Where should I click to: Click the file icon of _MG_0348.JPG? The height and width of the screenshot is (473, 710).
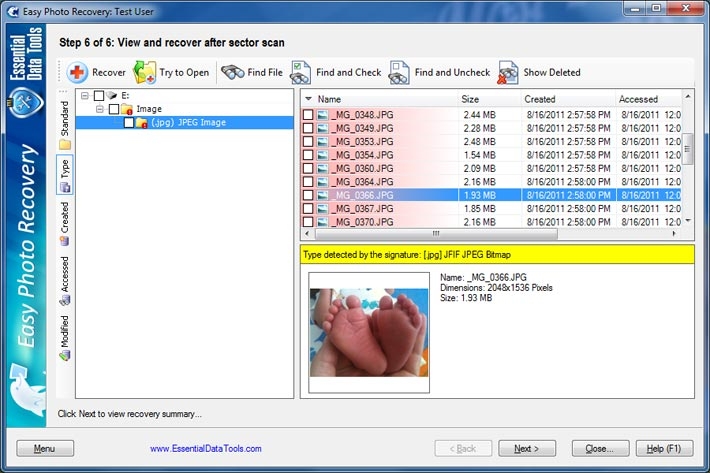[x=323, y=115]
